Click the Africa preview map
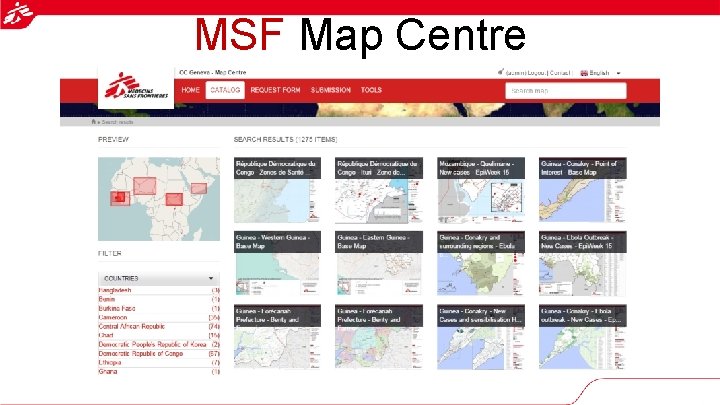The image size is (720, 405). pos(159,199)
